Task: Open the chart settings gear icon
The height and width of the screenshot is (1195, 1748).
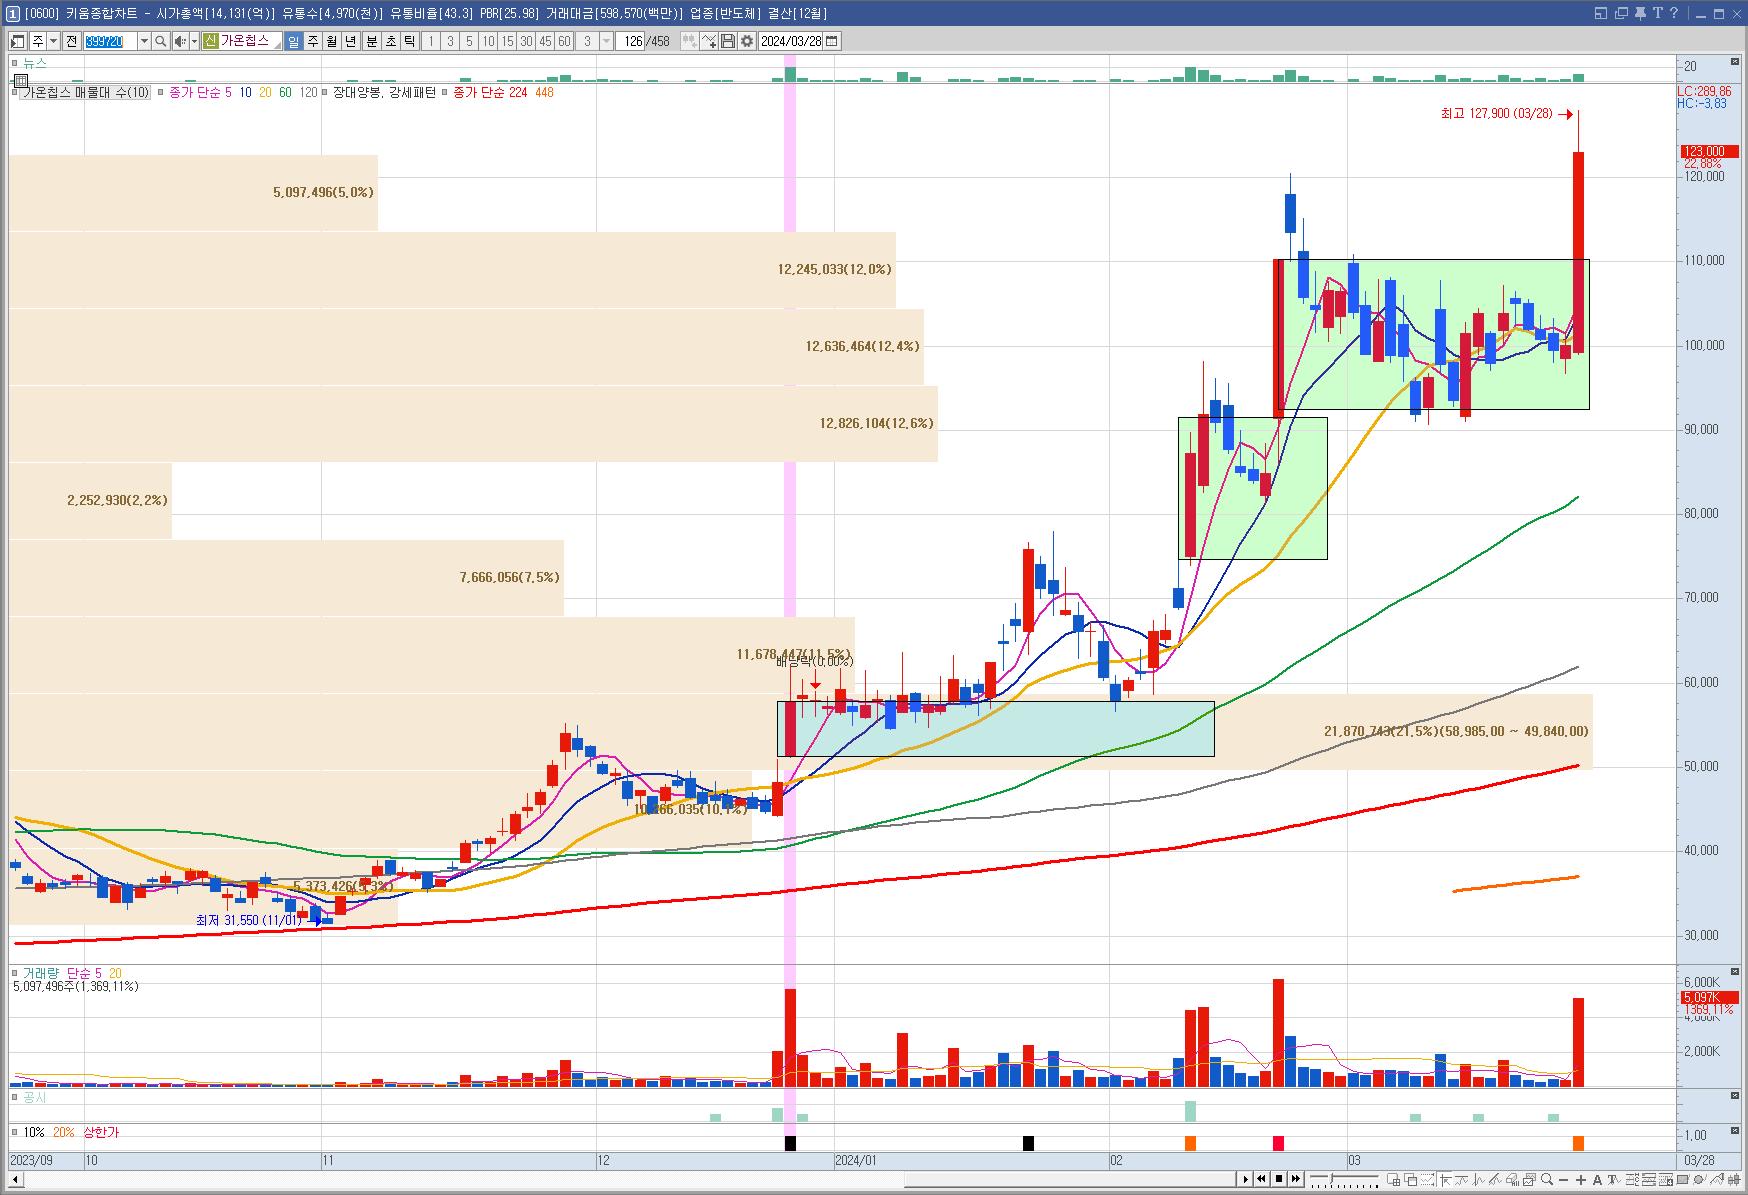Action: [x=747, y=41]
